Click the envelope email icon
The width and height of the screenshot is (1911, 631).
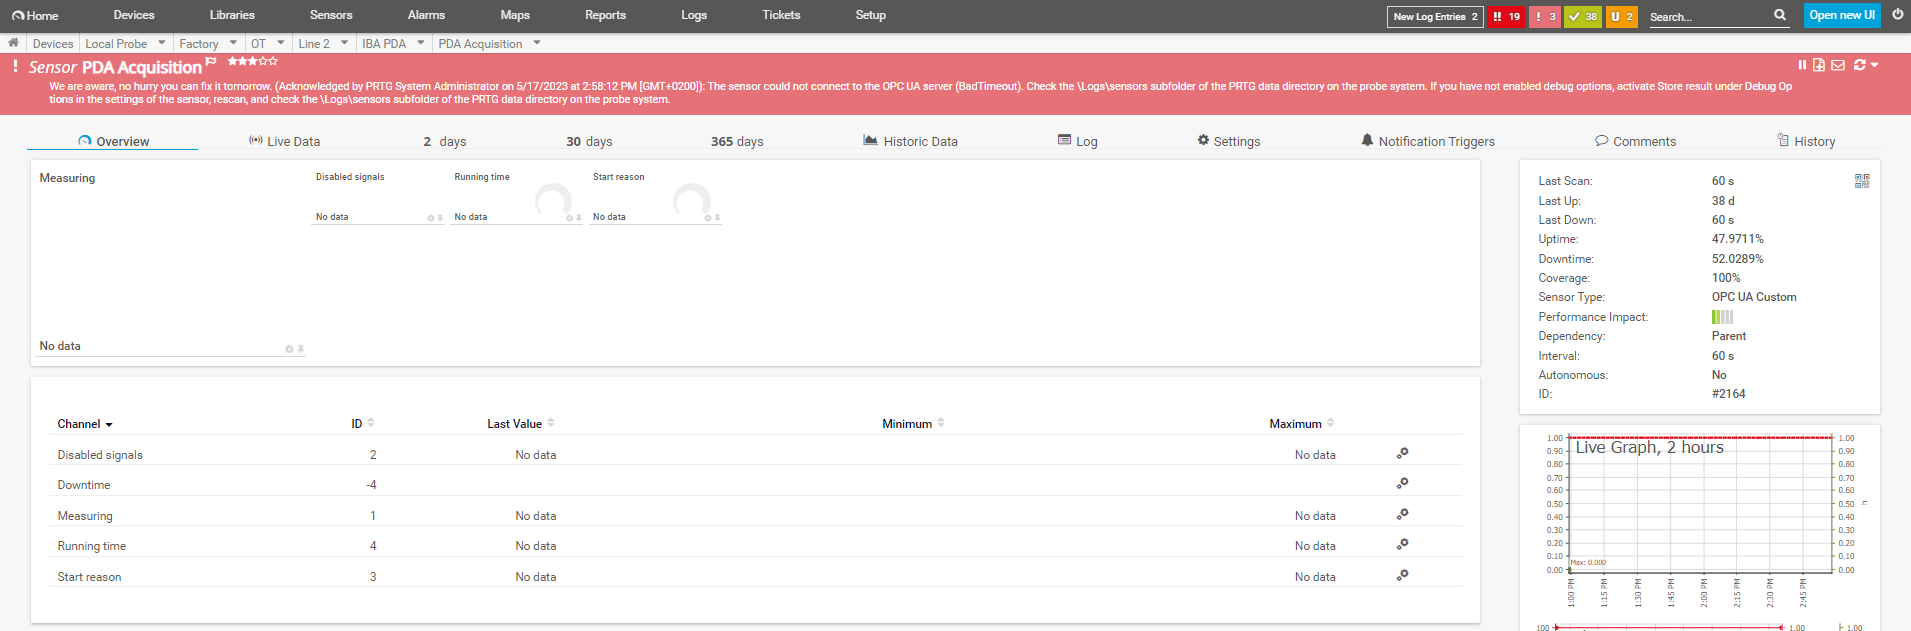(1838, 65)
